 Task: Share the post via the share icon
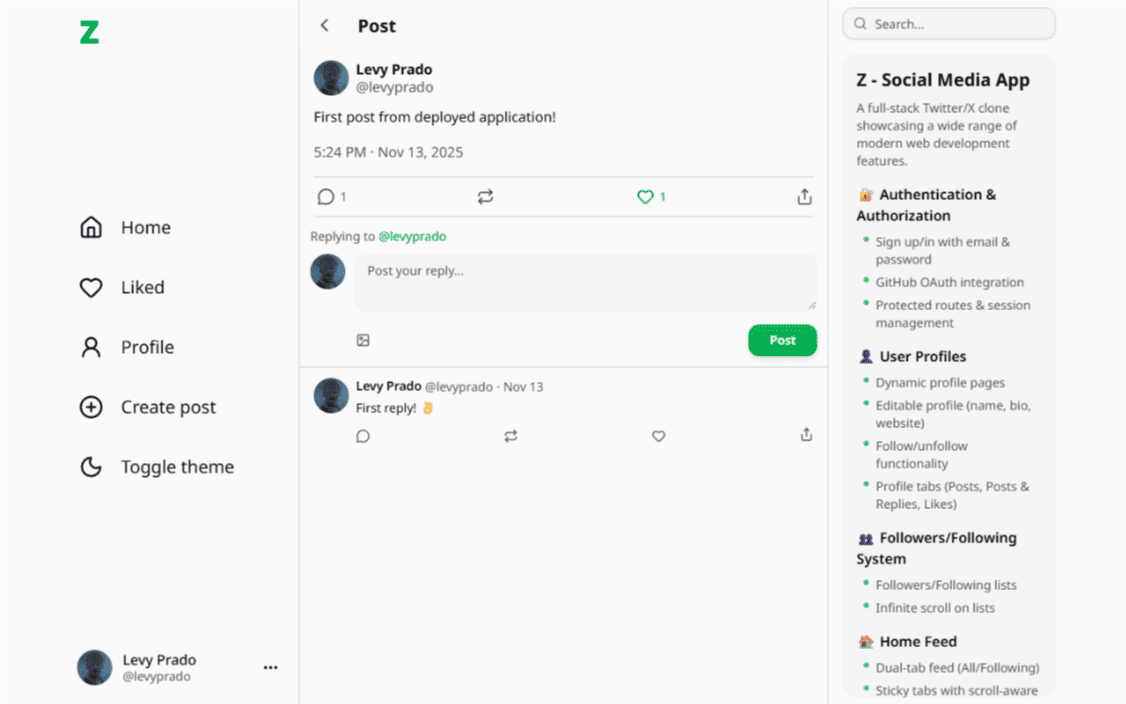pos(804,197)
